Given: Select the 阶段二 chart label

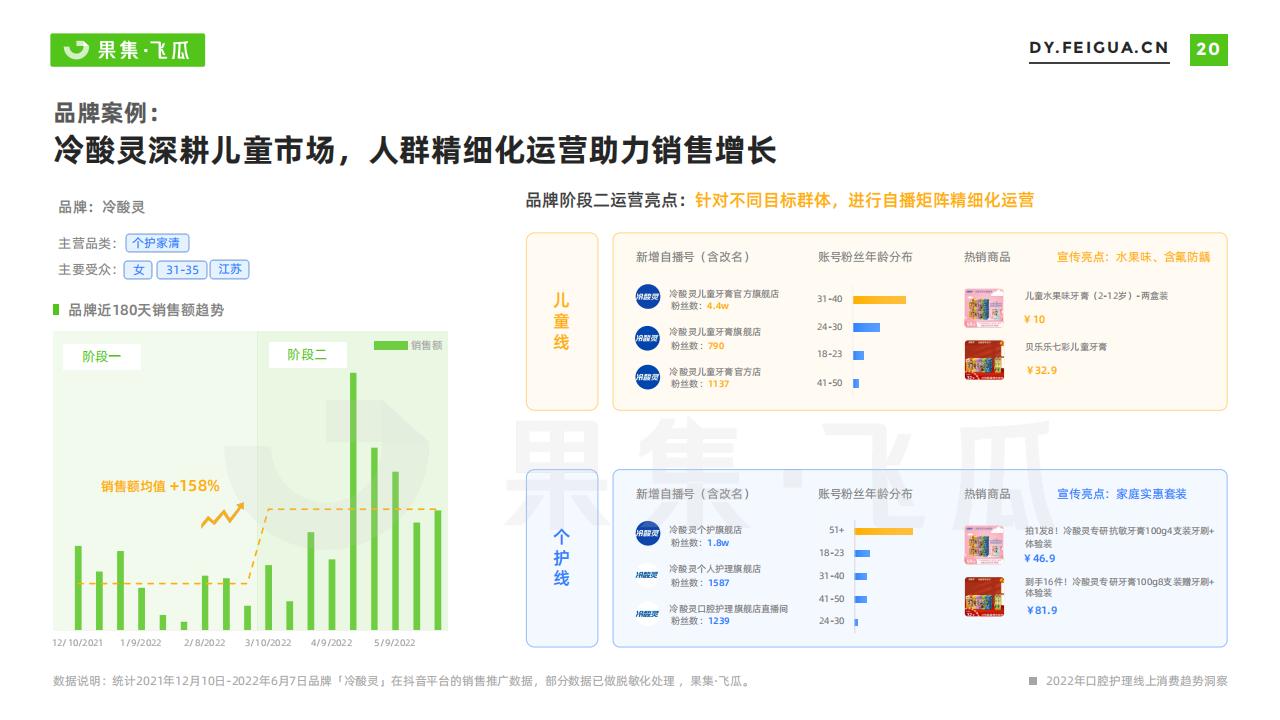Looking at the screenshot, I should pyautogui.click(x=307, y=355).
